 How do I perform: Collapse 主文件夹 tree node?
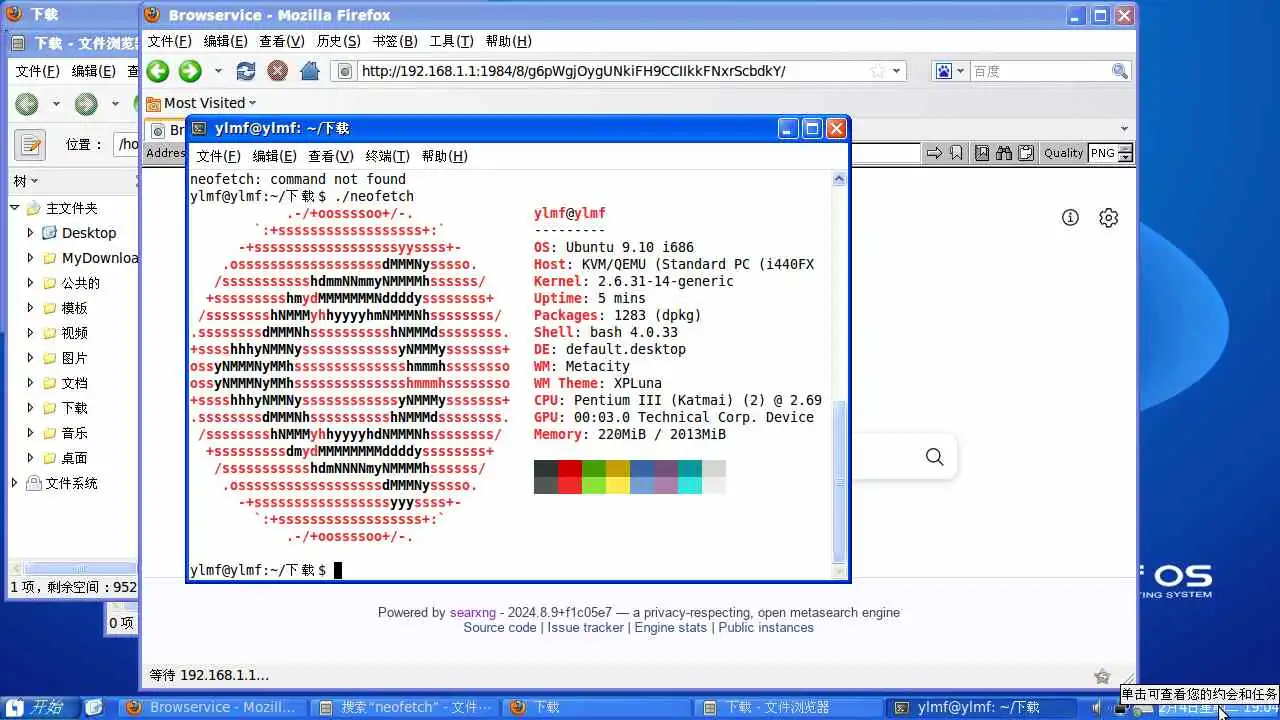click(x=15, y=208)
